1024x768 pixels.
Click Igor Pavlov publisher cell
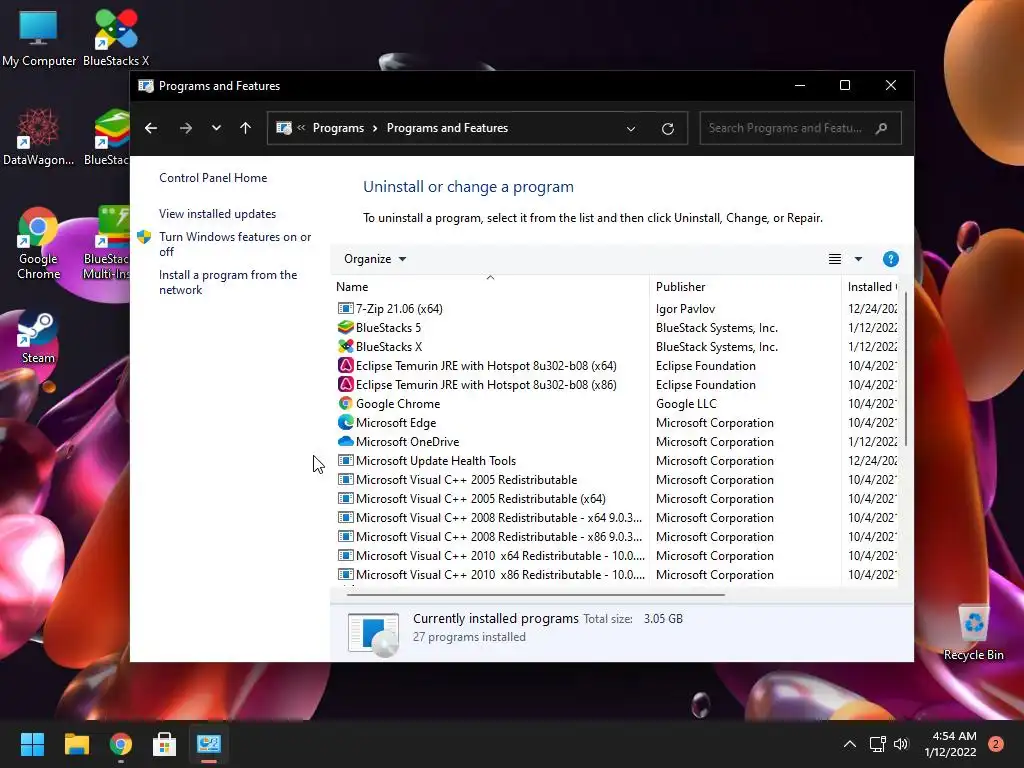(685, 308)
